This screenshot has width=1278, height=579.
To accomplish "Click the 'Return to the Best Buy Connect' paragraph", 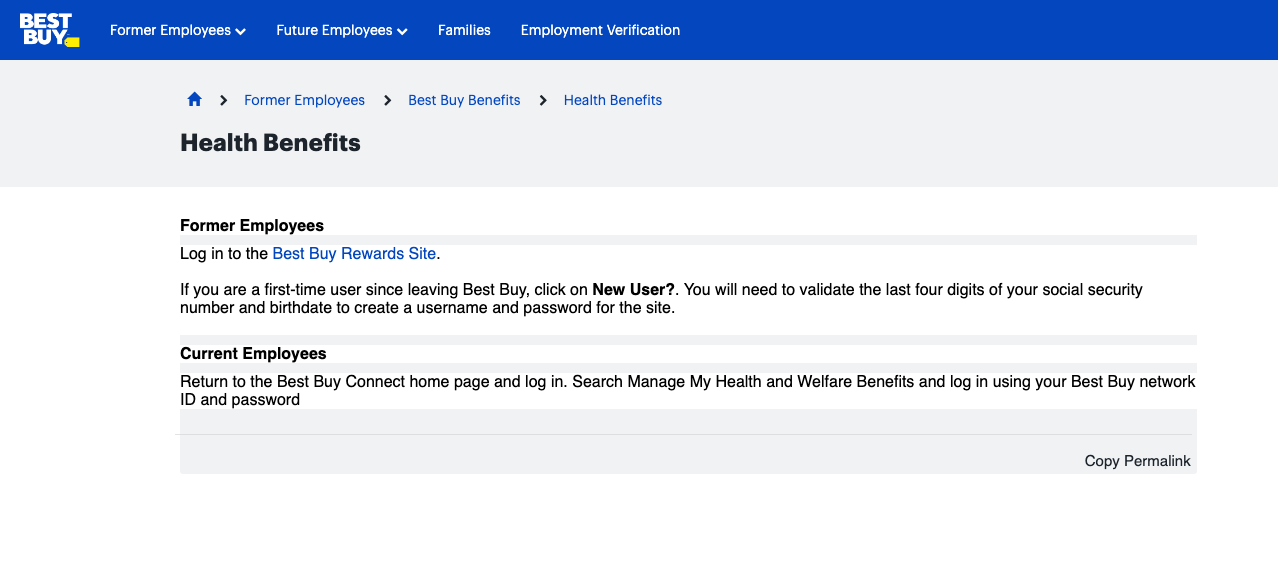I will (x=688, y=390).
